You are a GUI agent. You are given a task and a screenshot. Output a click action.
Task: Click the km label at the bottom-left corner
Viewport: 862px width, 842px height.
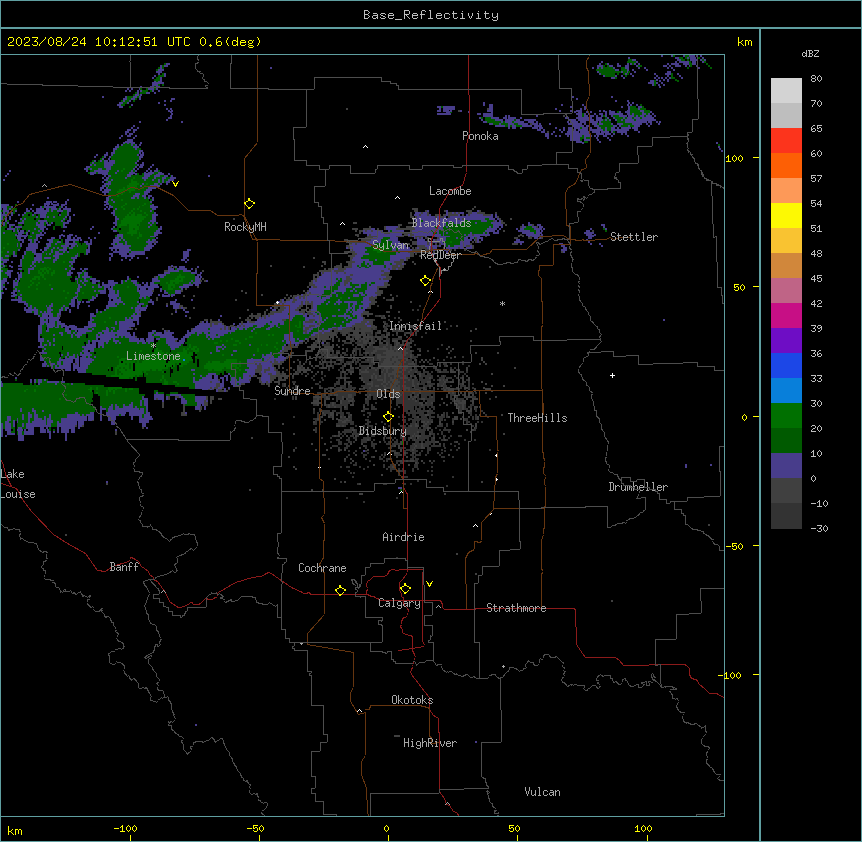click(15, 830)
